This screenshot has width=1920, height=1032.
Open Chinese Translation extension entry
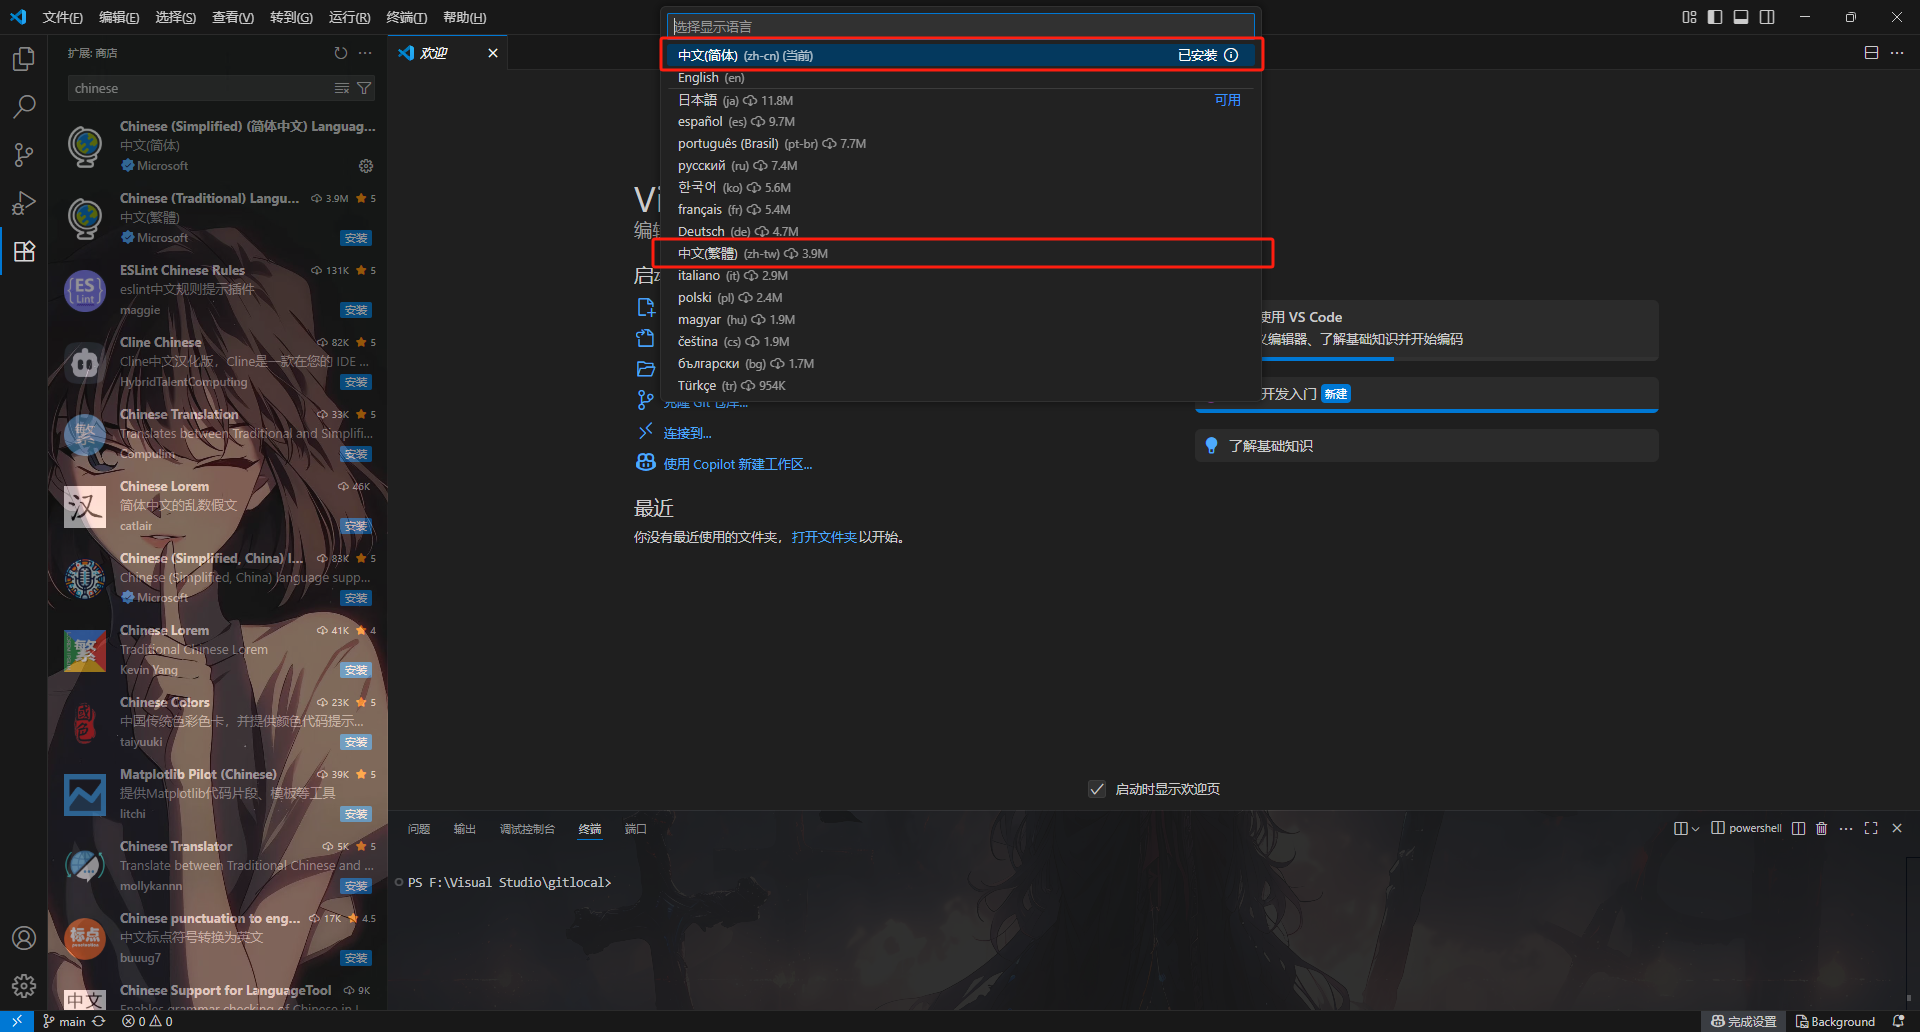click(x=218, y=434)
